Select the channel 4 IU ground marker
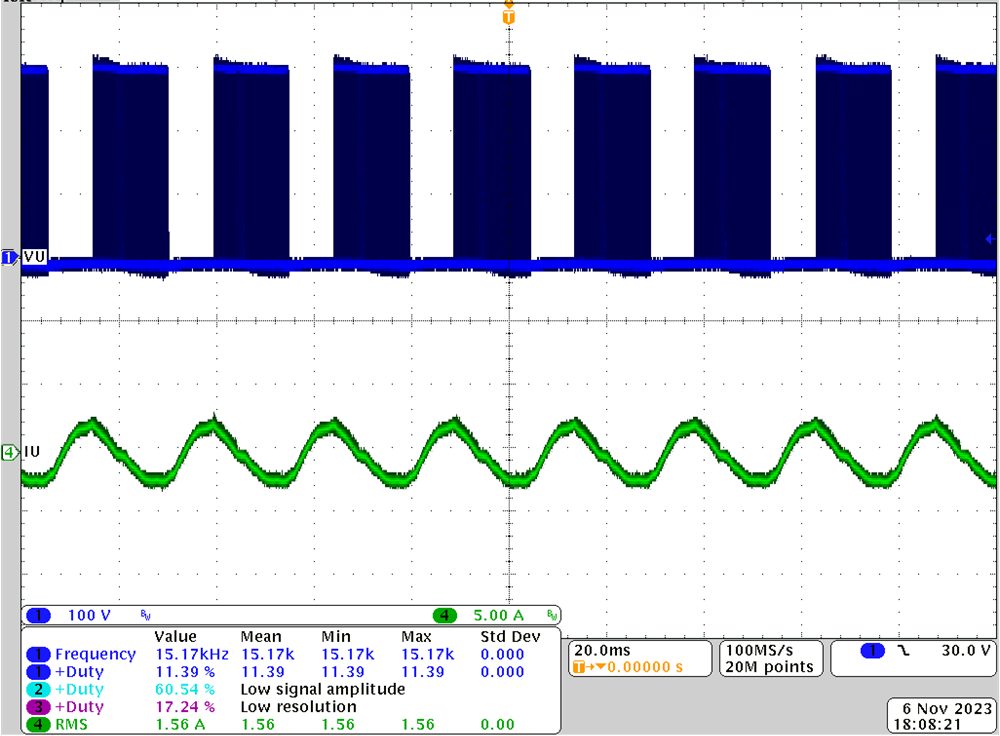1000x736 pixels. 10,453
